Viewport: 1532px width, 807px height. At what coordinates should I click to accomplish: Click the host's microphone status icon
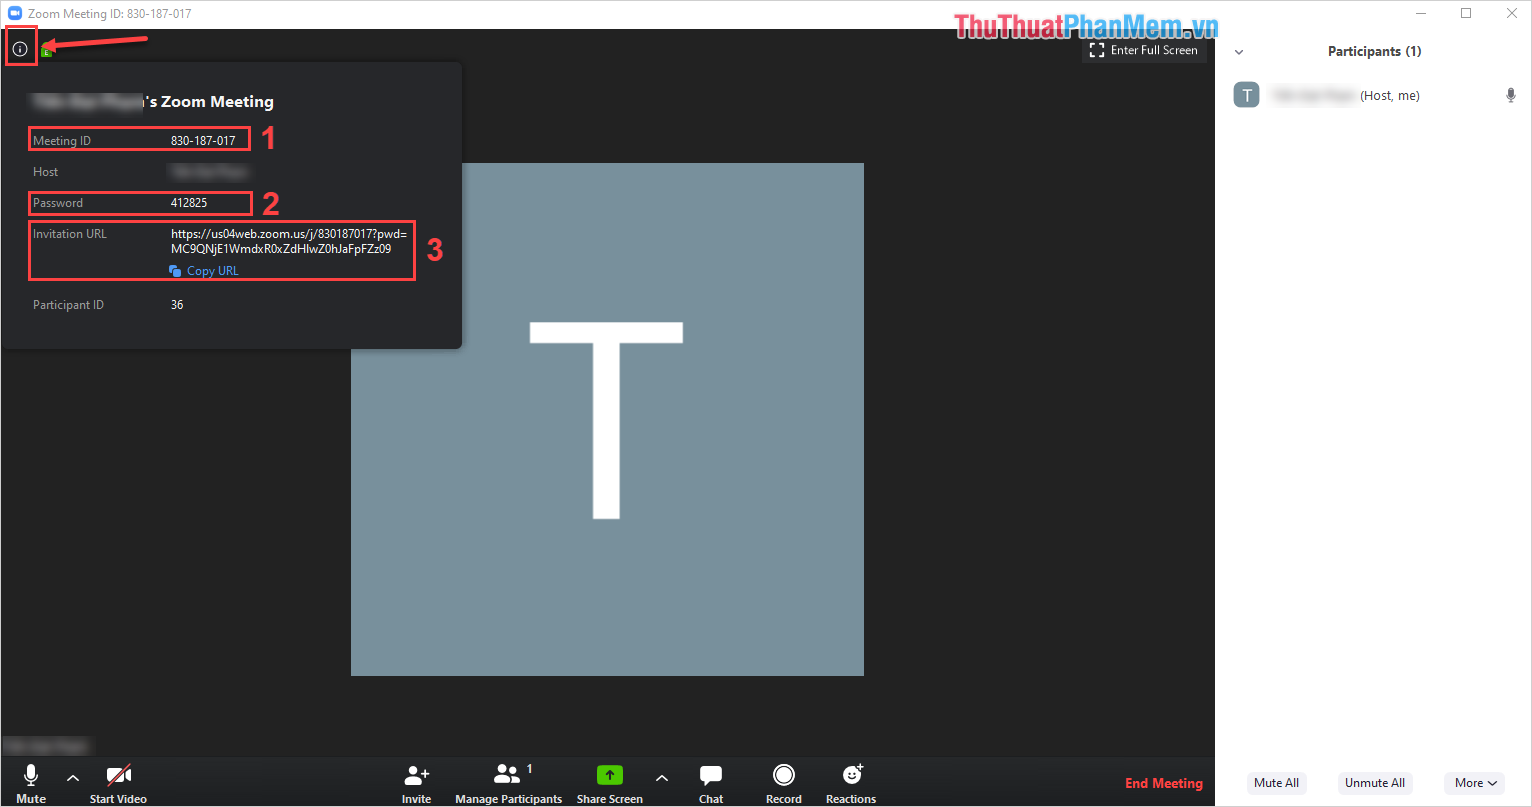coord(1511,95)
